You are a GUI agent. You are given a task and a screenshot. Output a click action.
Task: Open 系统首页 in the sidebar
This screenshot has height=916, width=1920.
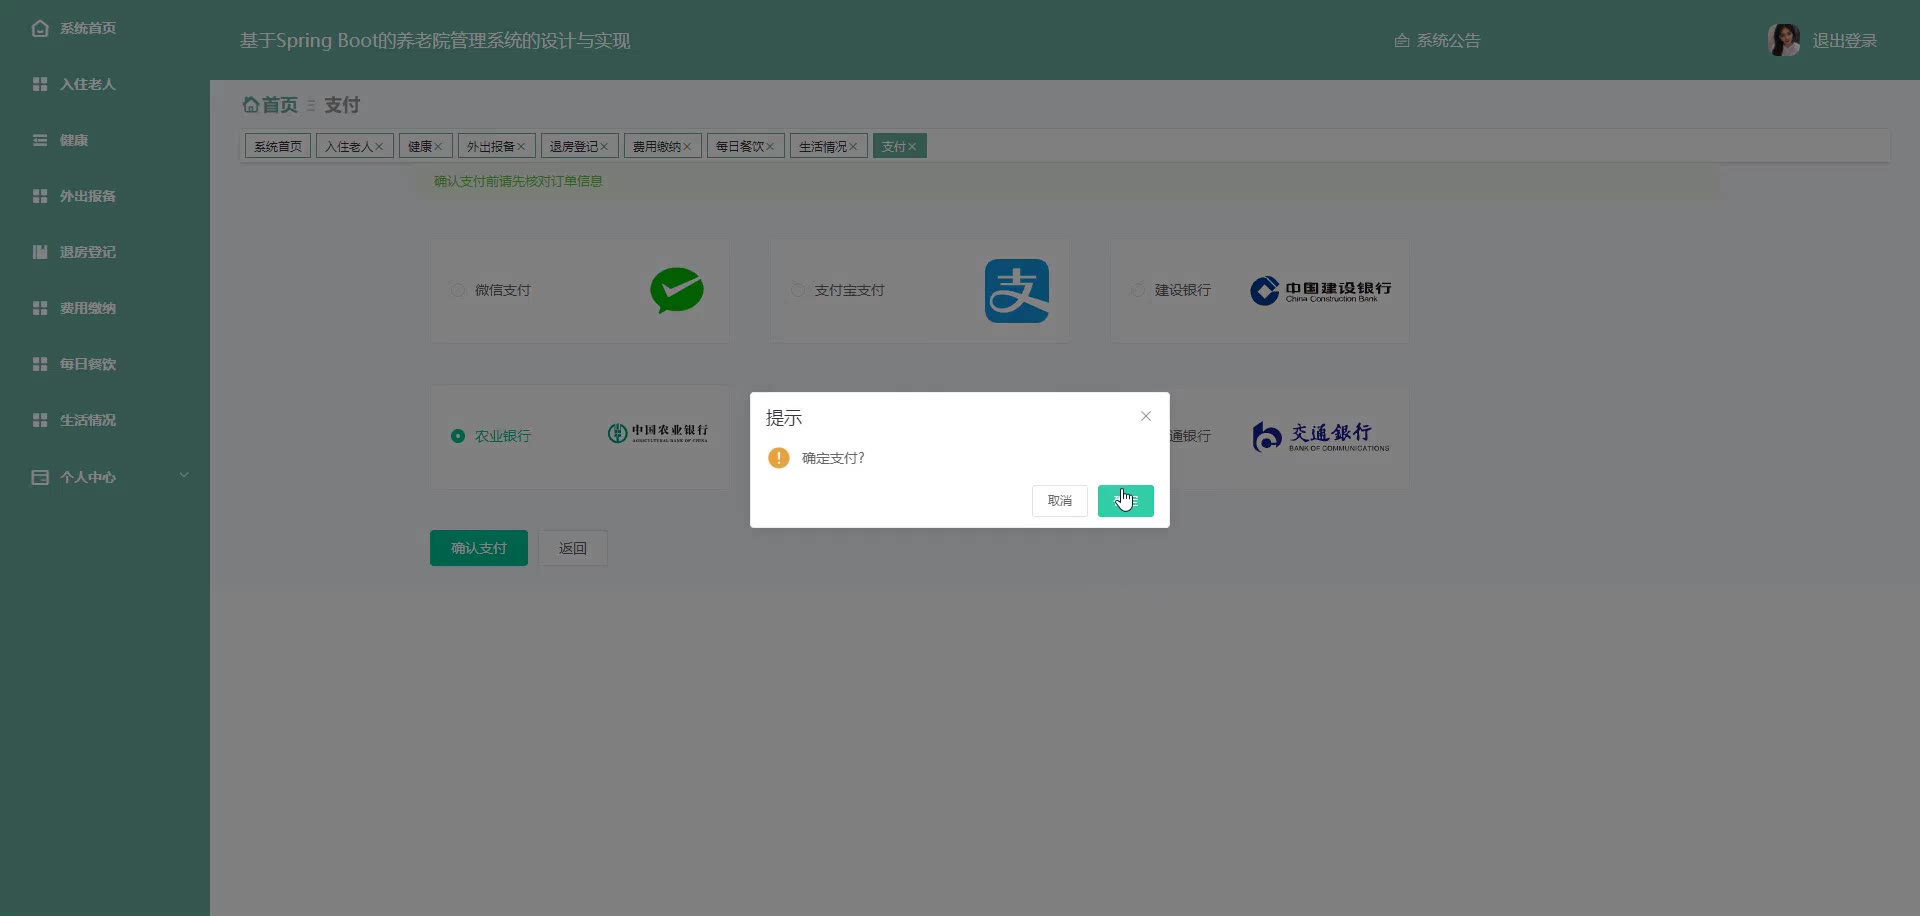click(88, 28)
